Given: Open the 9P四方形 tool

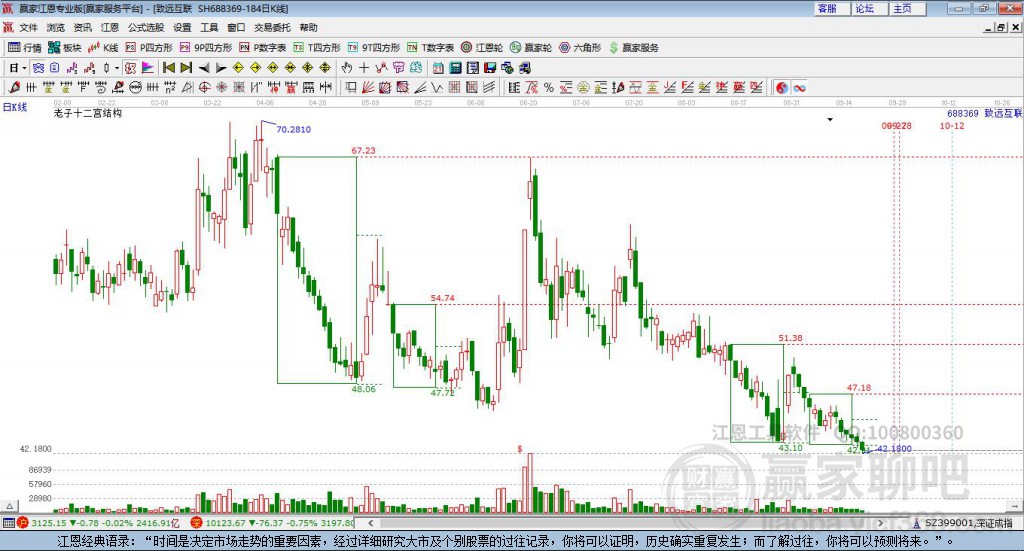Looking at the screenshot, I should (x=206, y=48).
